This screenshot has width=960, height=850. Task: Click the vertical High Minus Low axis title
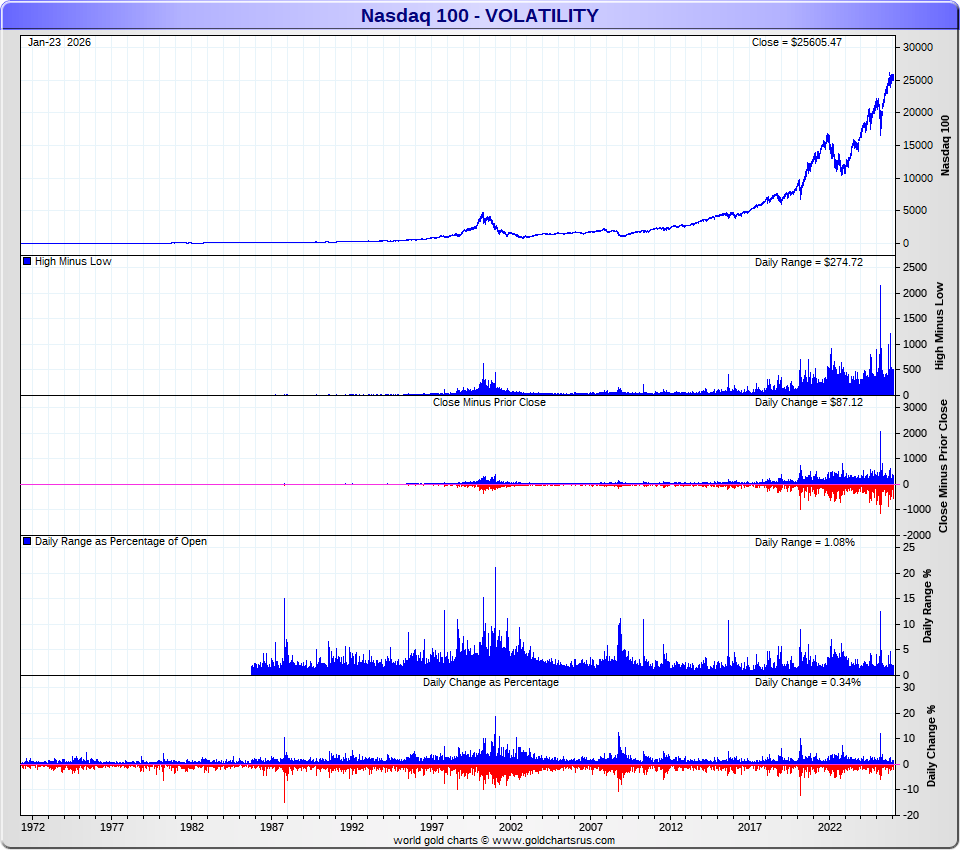[x=940, y=326]
